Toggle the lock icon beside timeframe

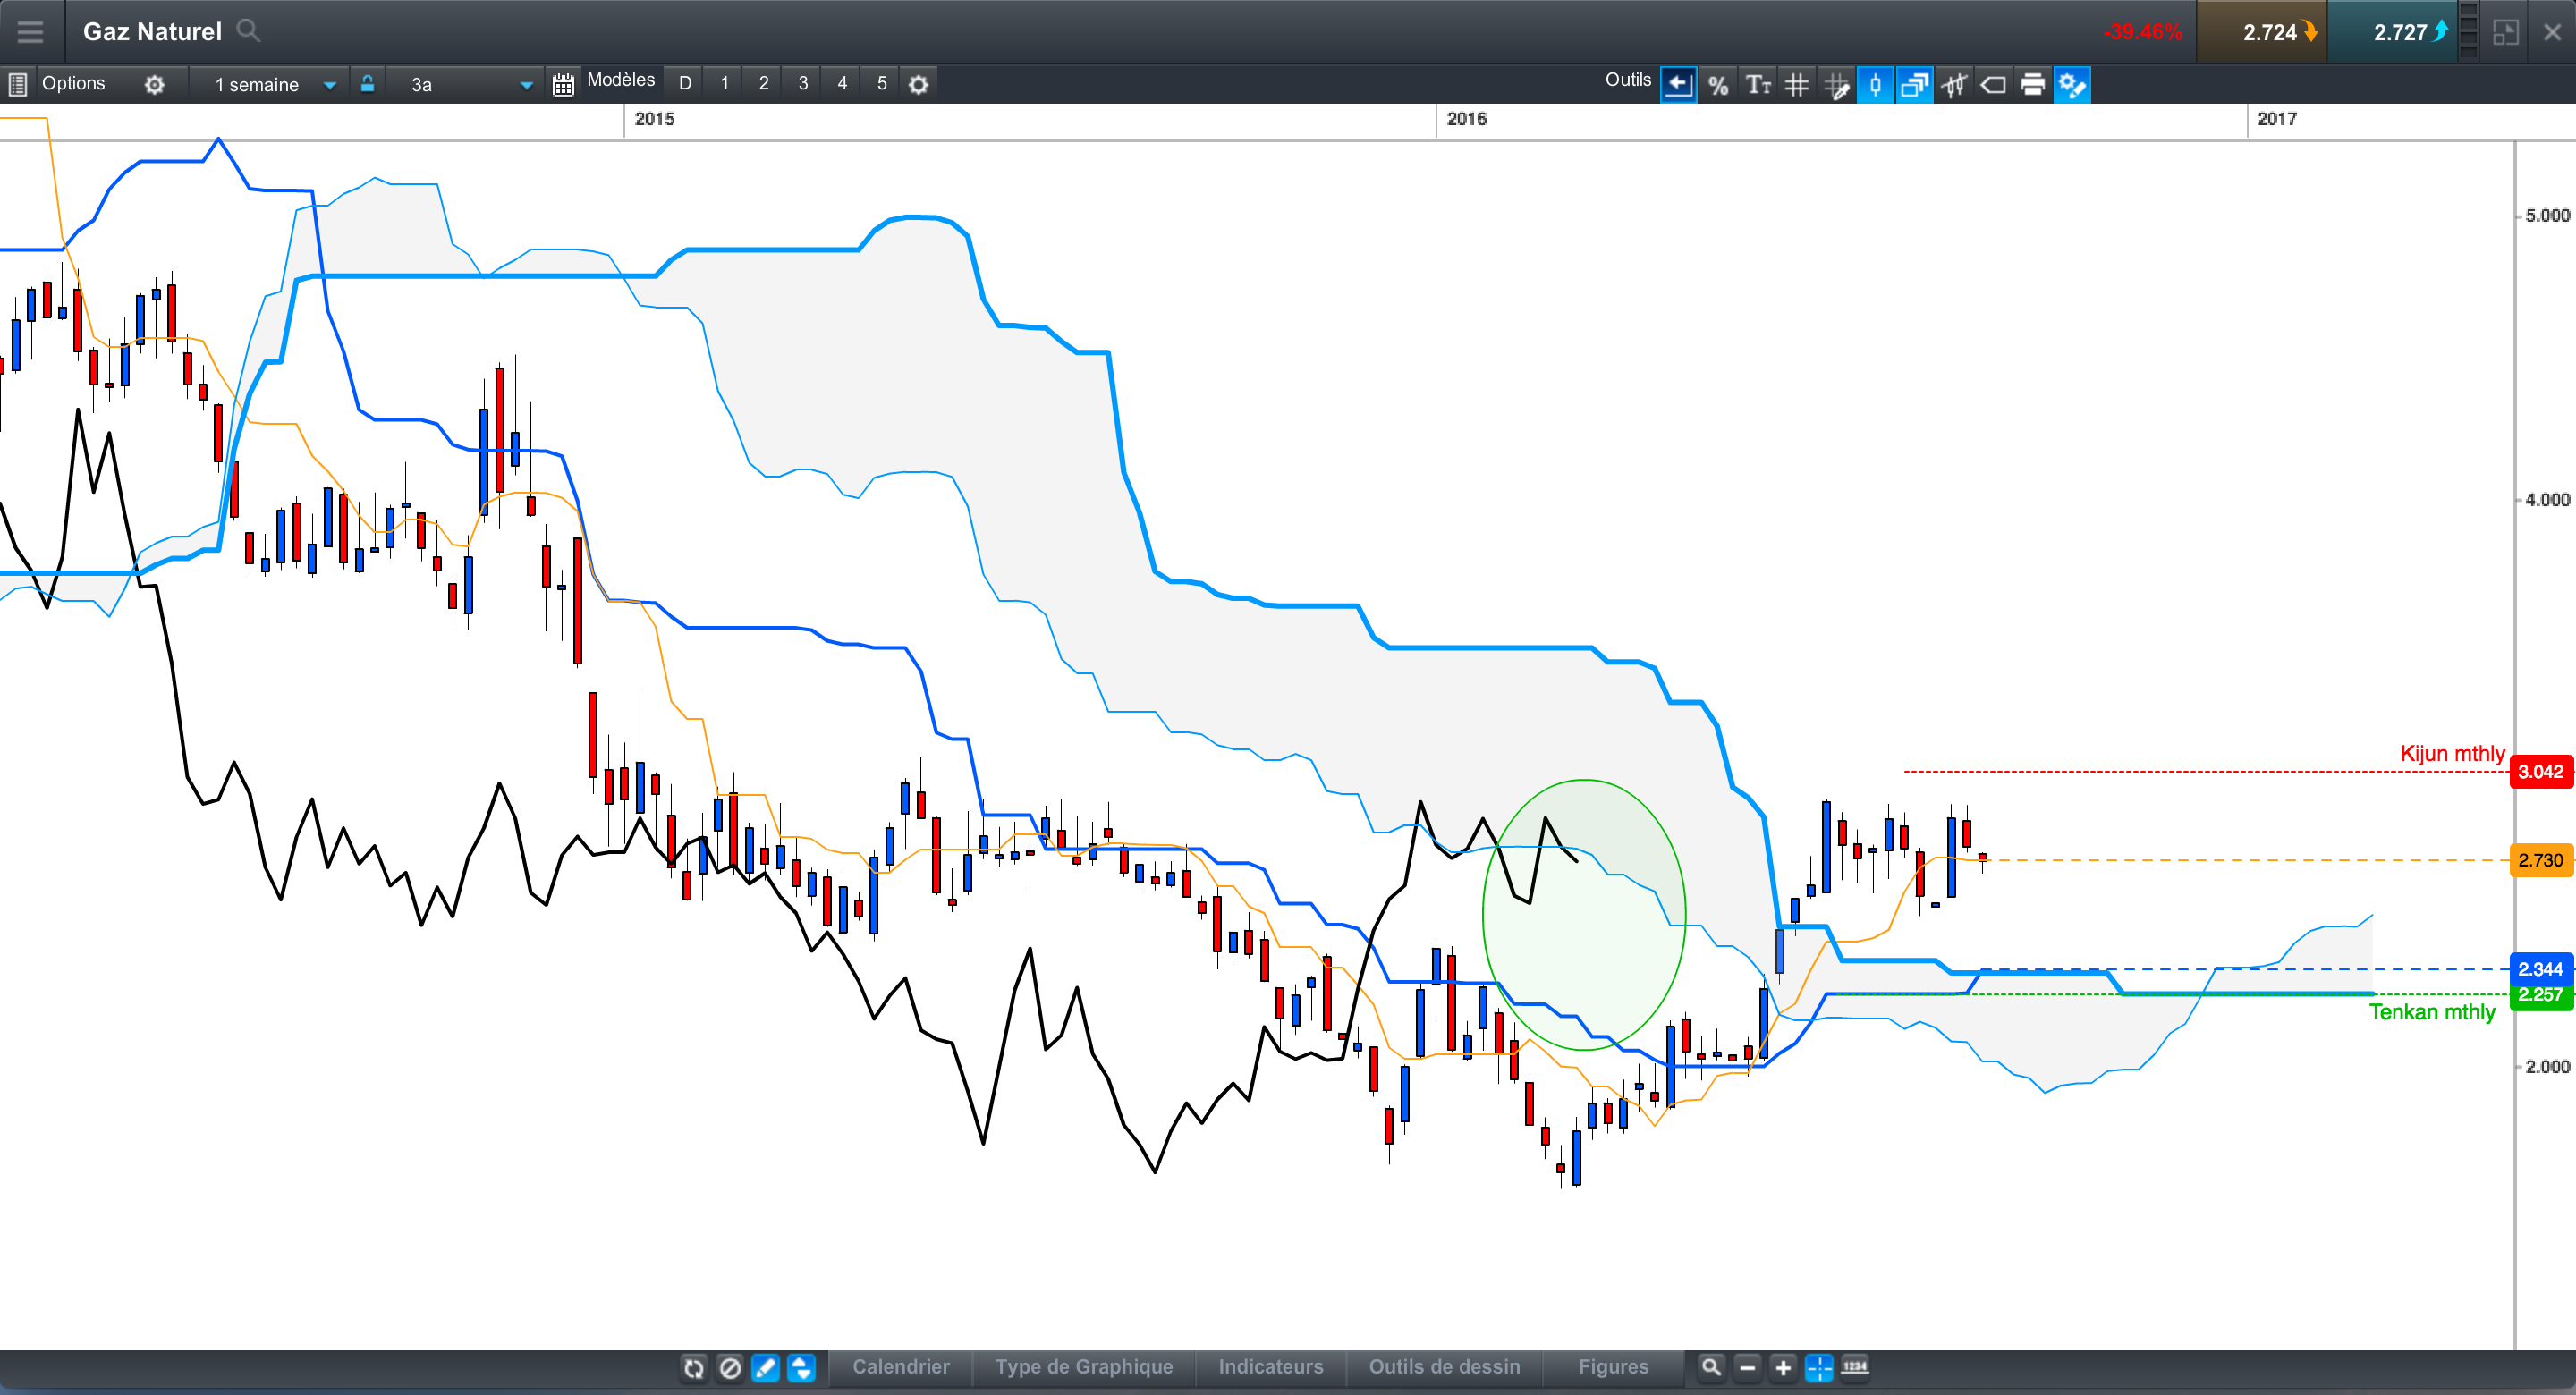[x=367, y=84]
